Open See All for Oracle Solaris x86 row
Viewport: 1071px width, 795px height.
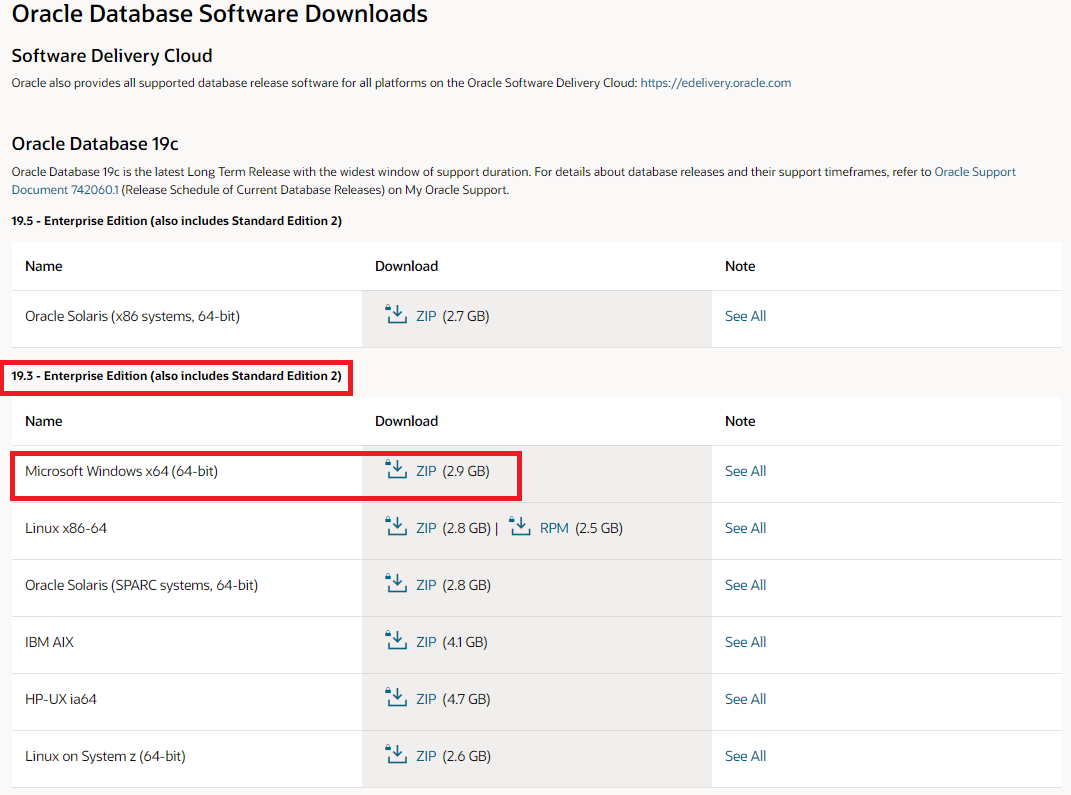click(745, 316)
